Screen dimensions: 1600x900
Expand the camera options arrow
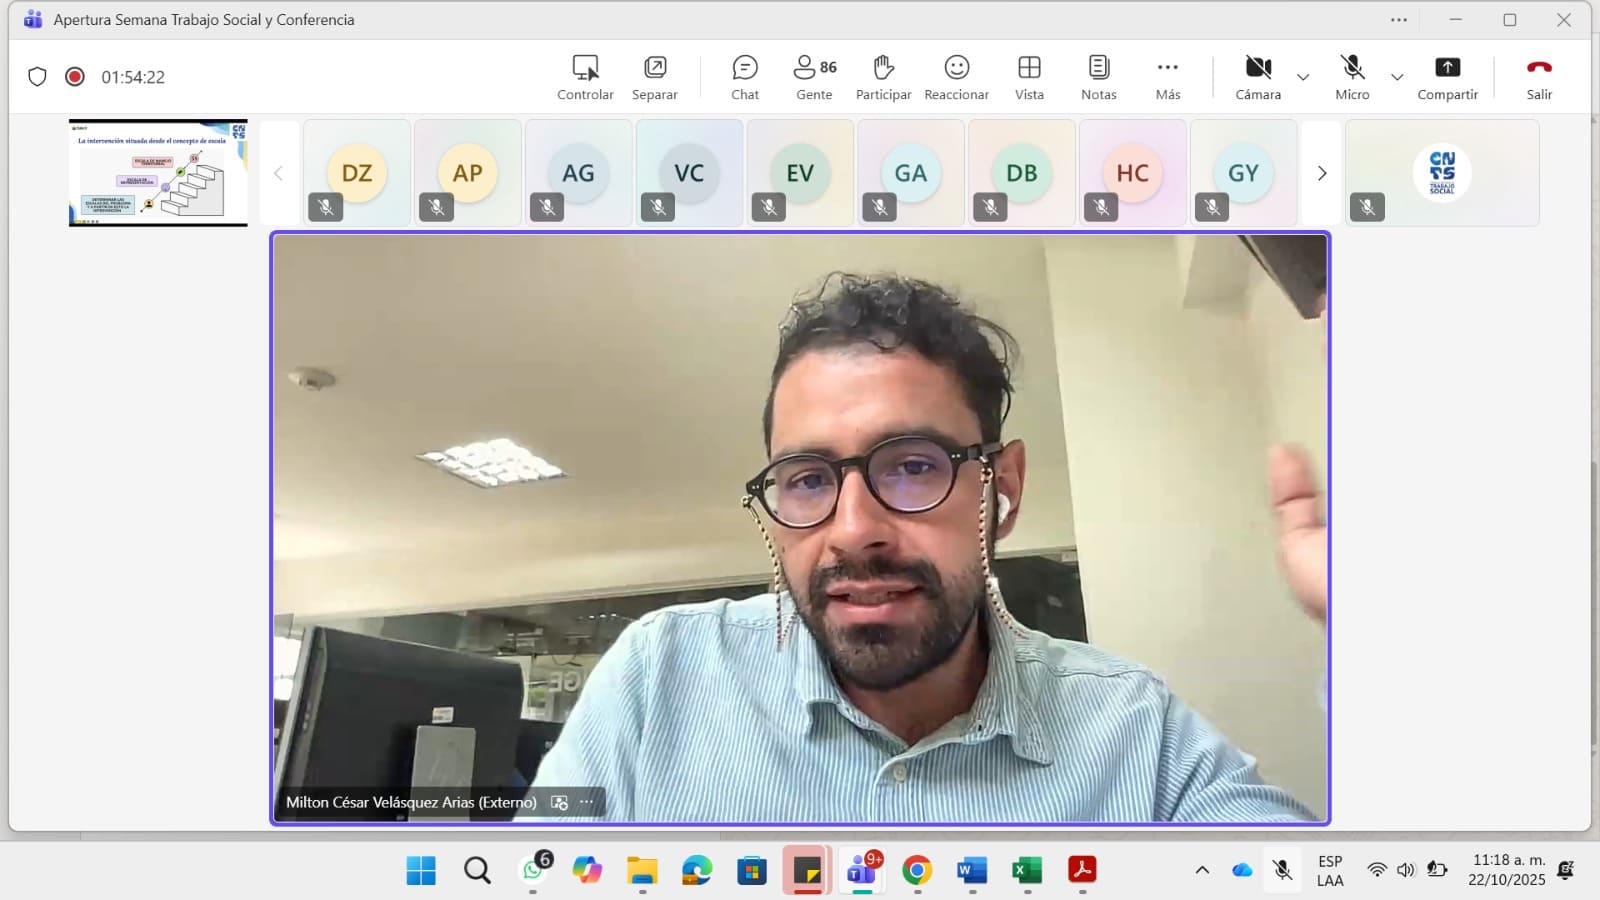point(1303,77)
